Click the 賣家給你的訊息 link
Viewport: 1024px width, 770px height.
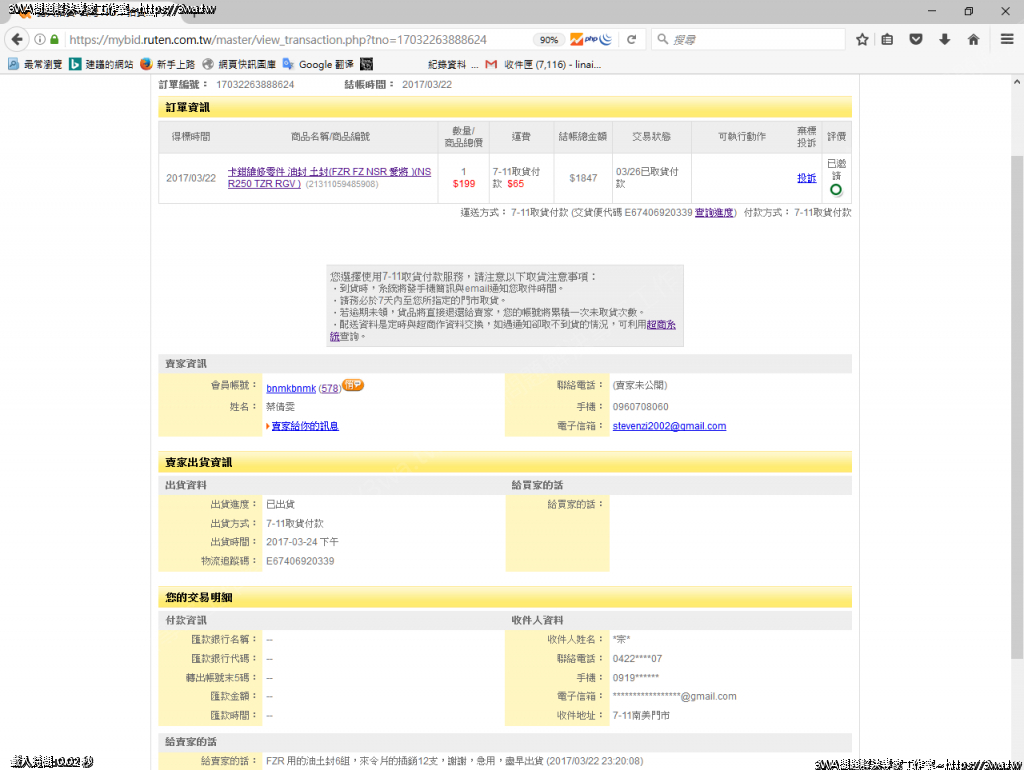tap(305, 426)
